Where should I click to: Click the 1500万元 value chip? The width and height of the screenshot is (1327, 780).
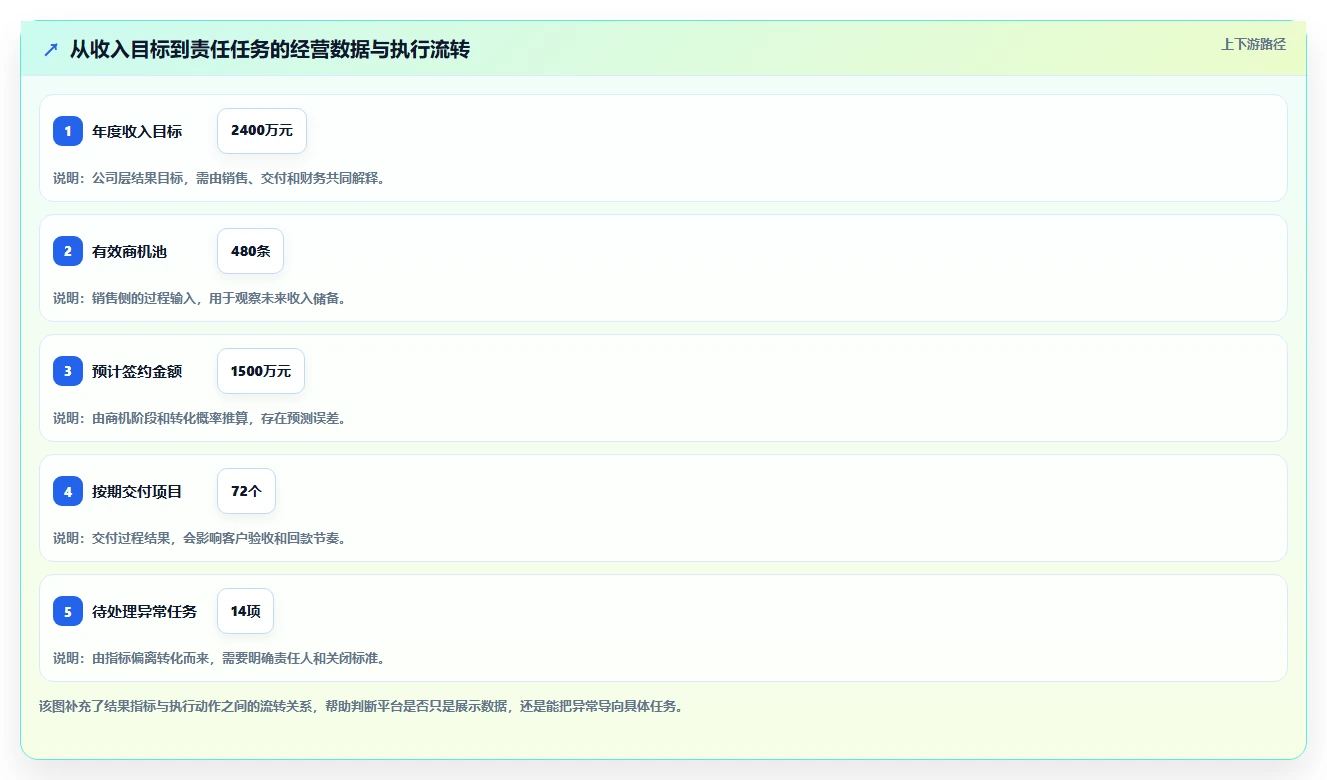(x=261, y=371)
